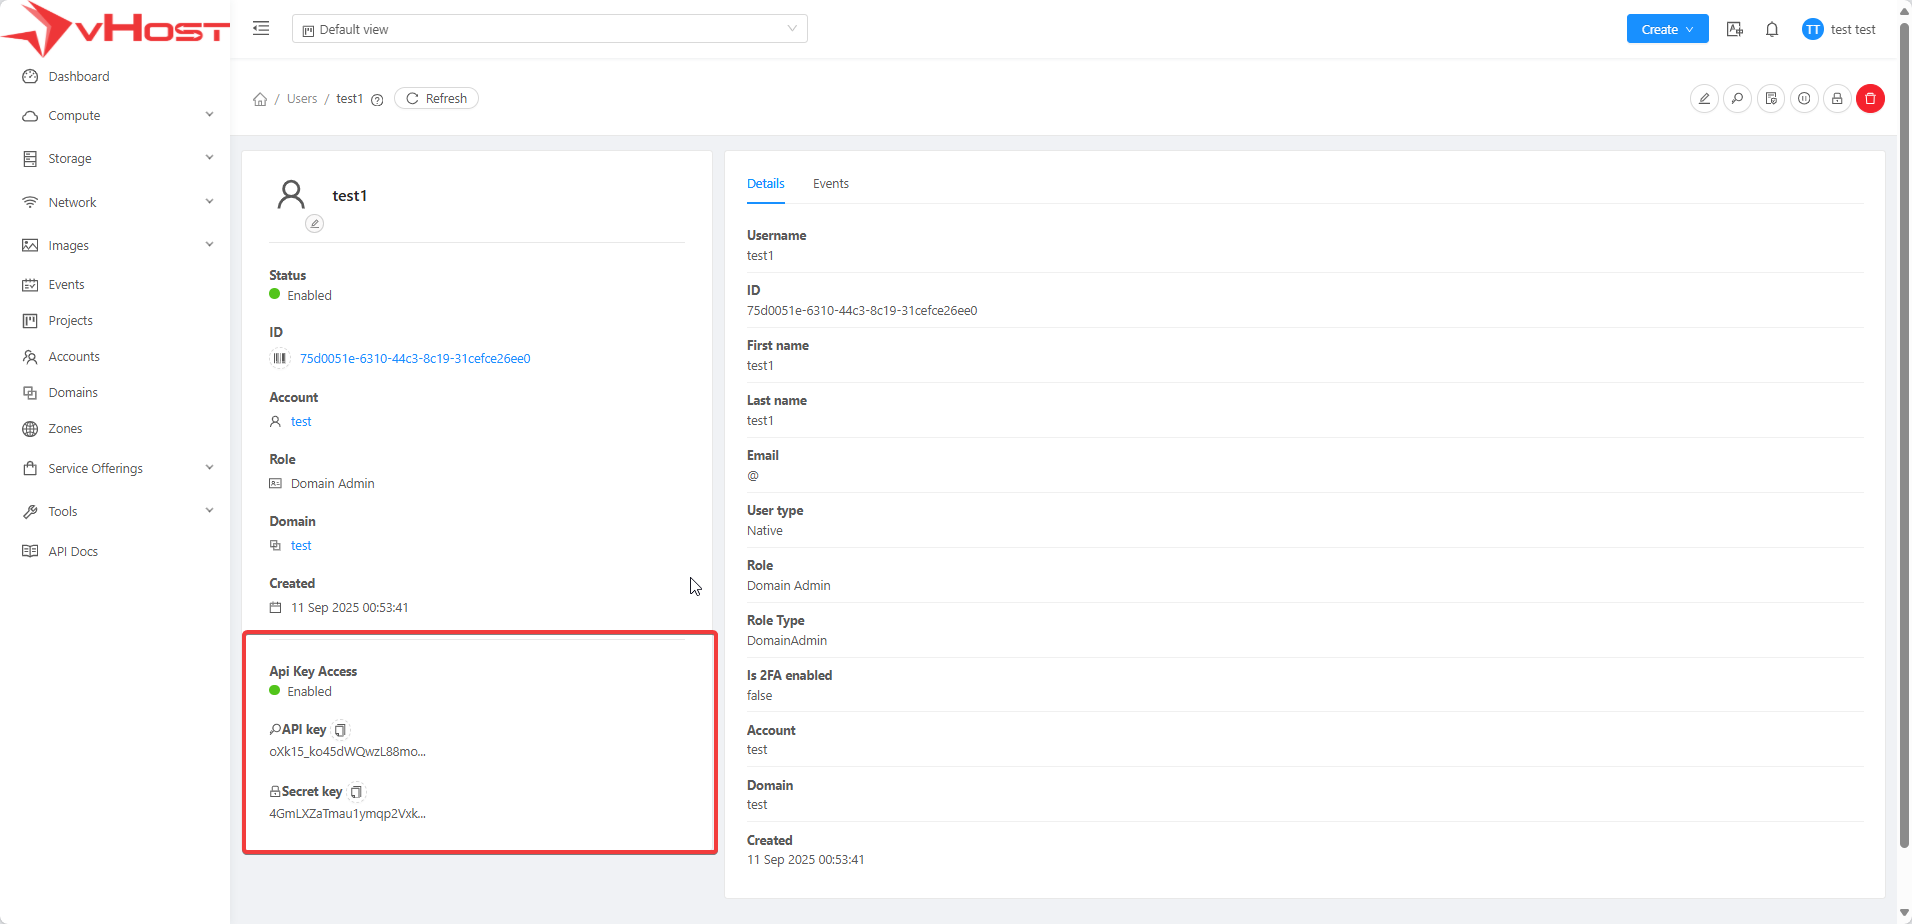Image resolution: width=1912 pixels, height=924 pixels.
Task: Open the Create dropdown button
Action: pyautogui.click(x=1667, y=29)
